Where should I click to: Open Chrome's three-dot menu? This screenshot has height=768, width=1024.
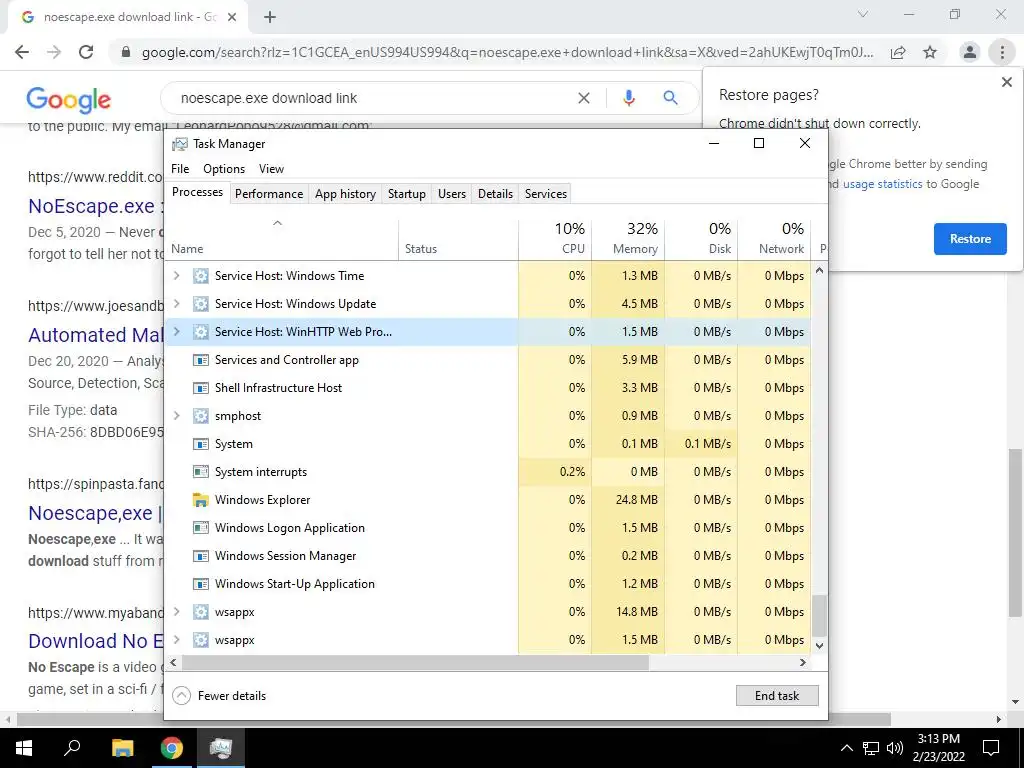1002,52
